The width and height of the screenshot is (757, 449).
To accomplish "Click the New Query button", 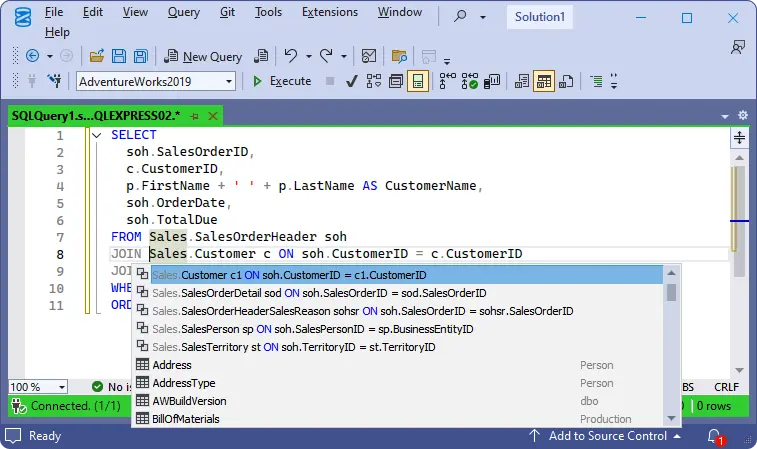I will point(203,57).
